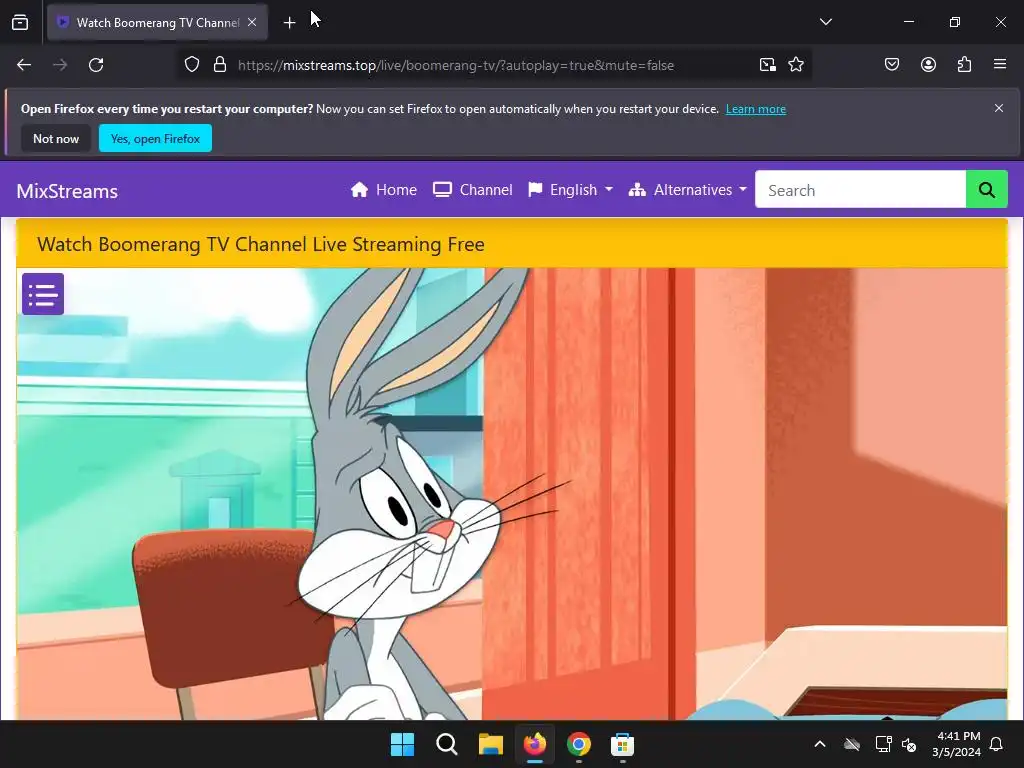
Task: Open the notifications bell icon
Action: pos(997,744)
